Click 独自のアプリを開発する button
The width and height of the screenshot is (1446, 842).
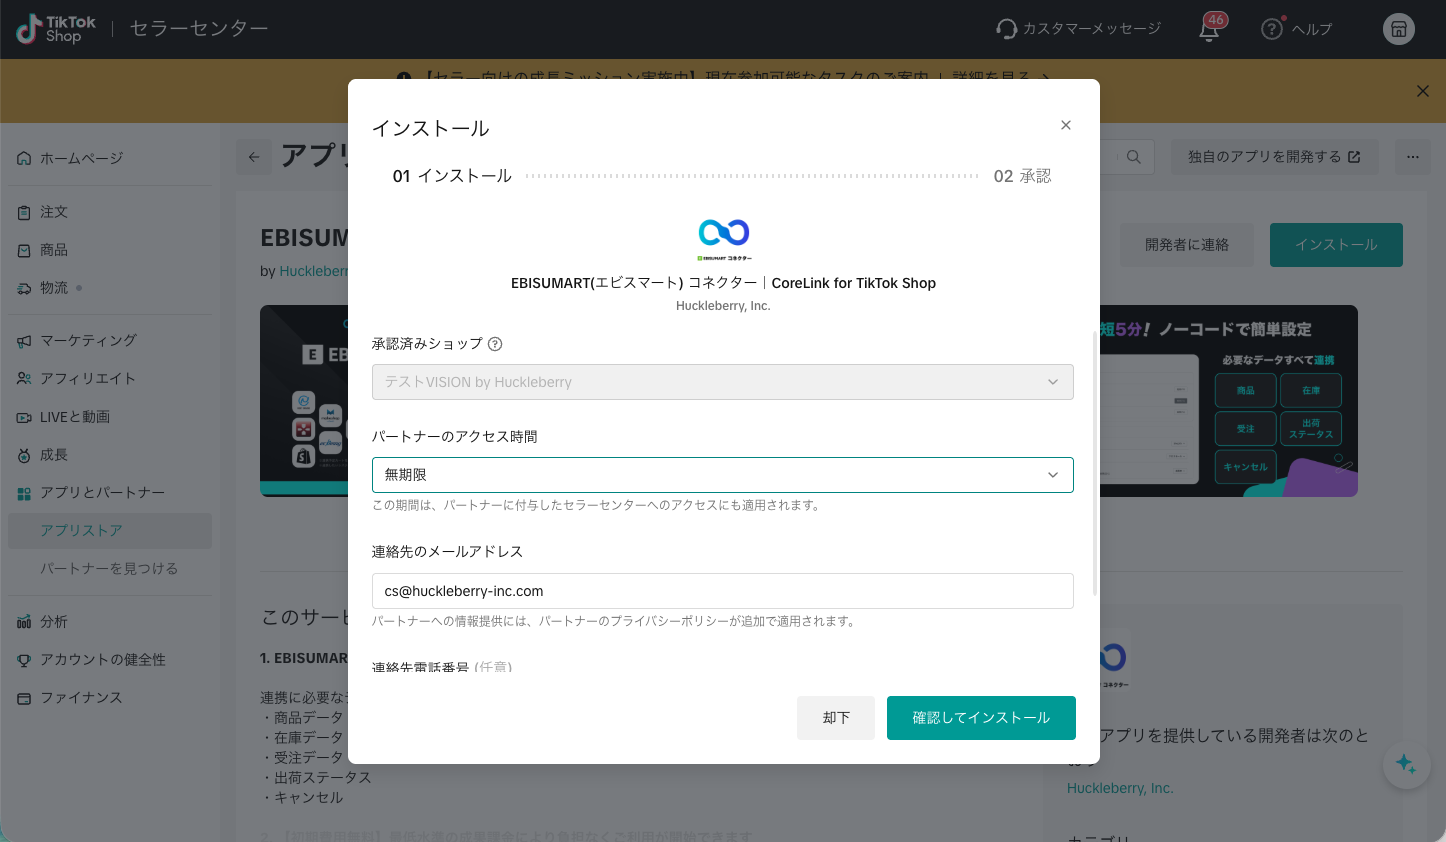pos(1274,157)
